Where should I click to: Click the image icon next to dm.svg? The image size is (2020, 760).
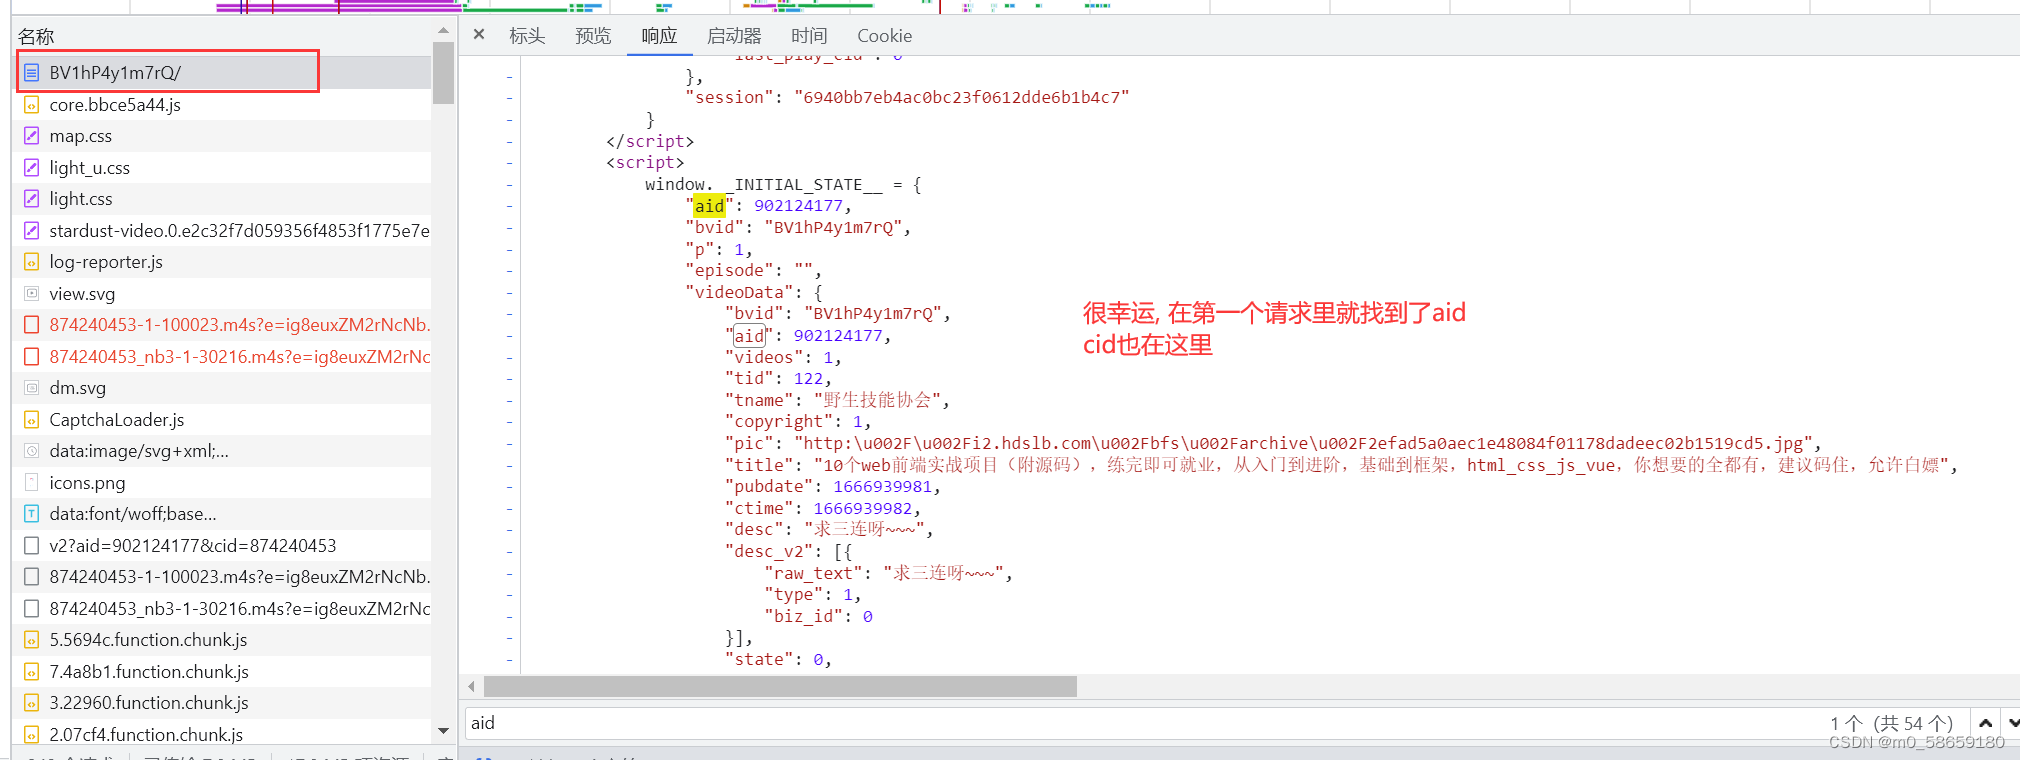(x=31, y=388)
